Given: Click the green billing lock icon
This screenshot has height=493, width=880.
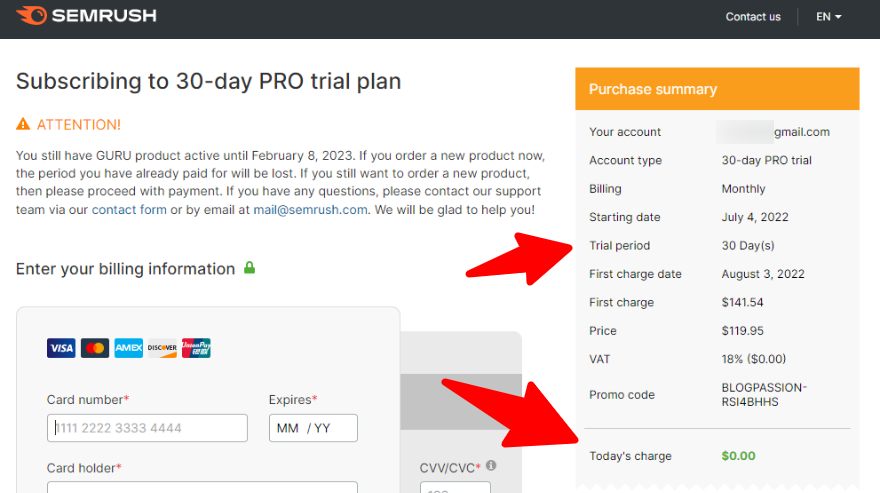Looking at the screenshot, I should click(250, 268).
